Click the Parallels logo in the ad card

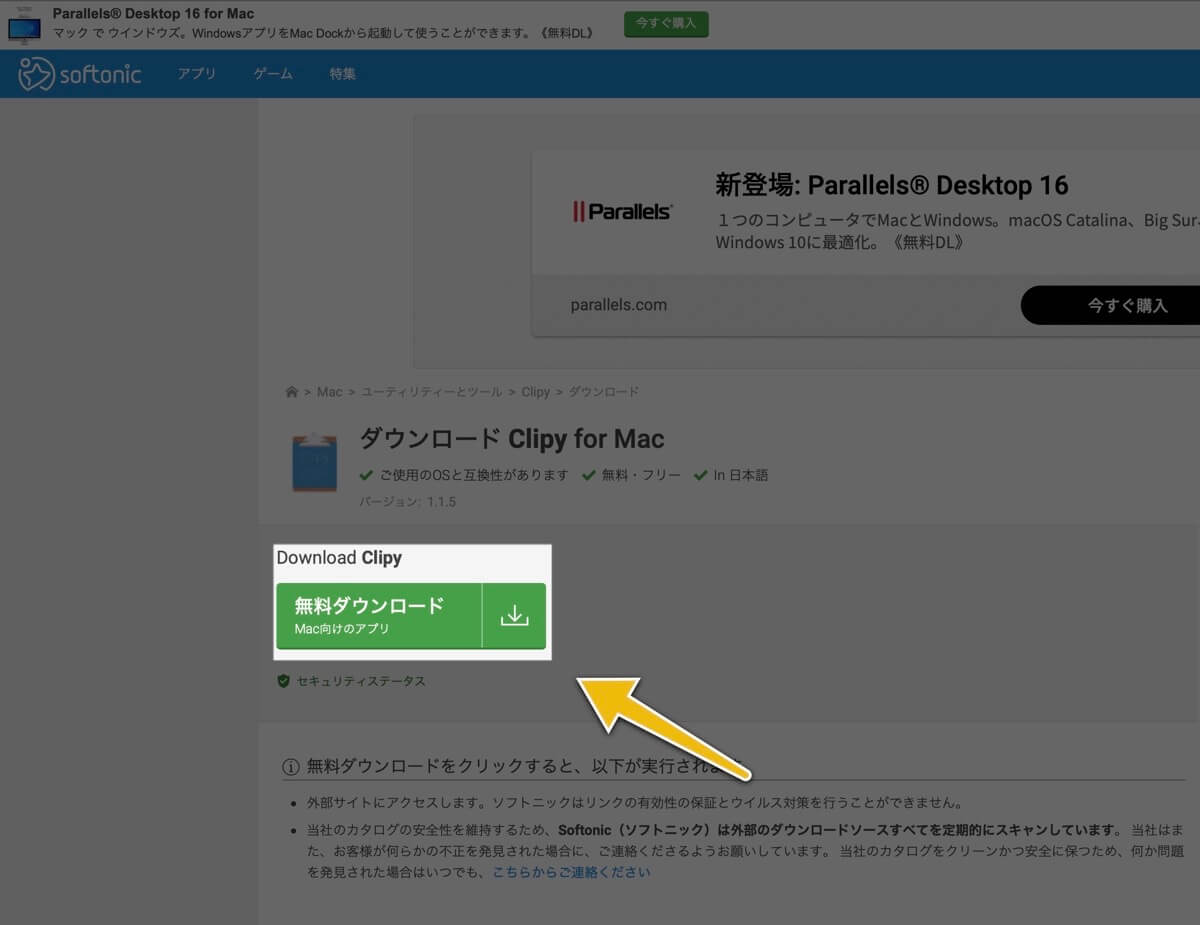click(x=622, y=211)
